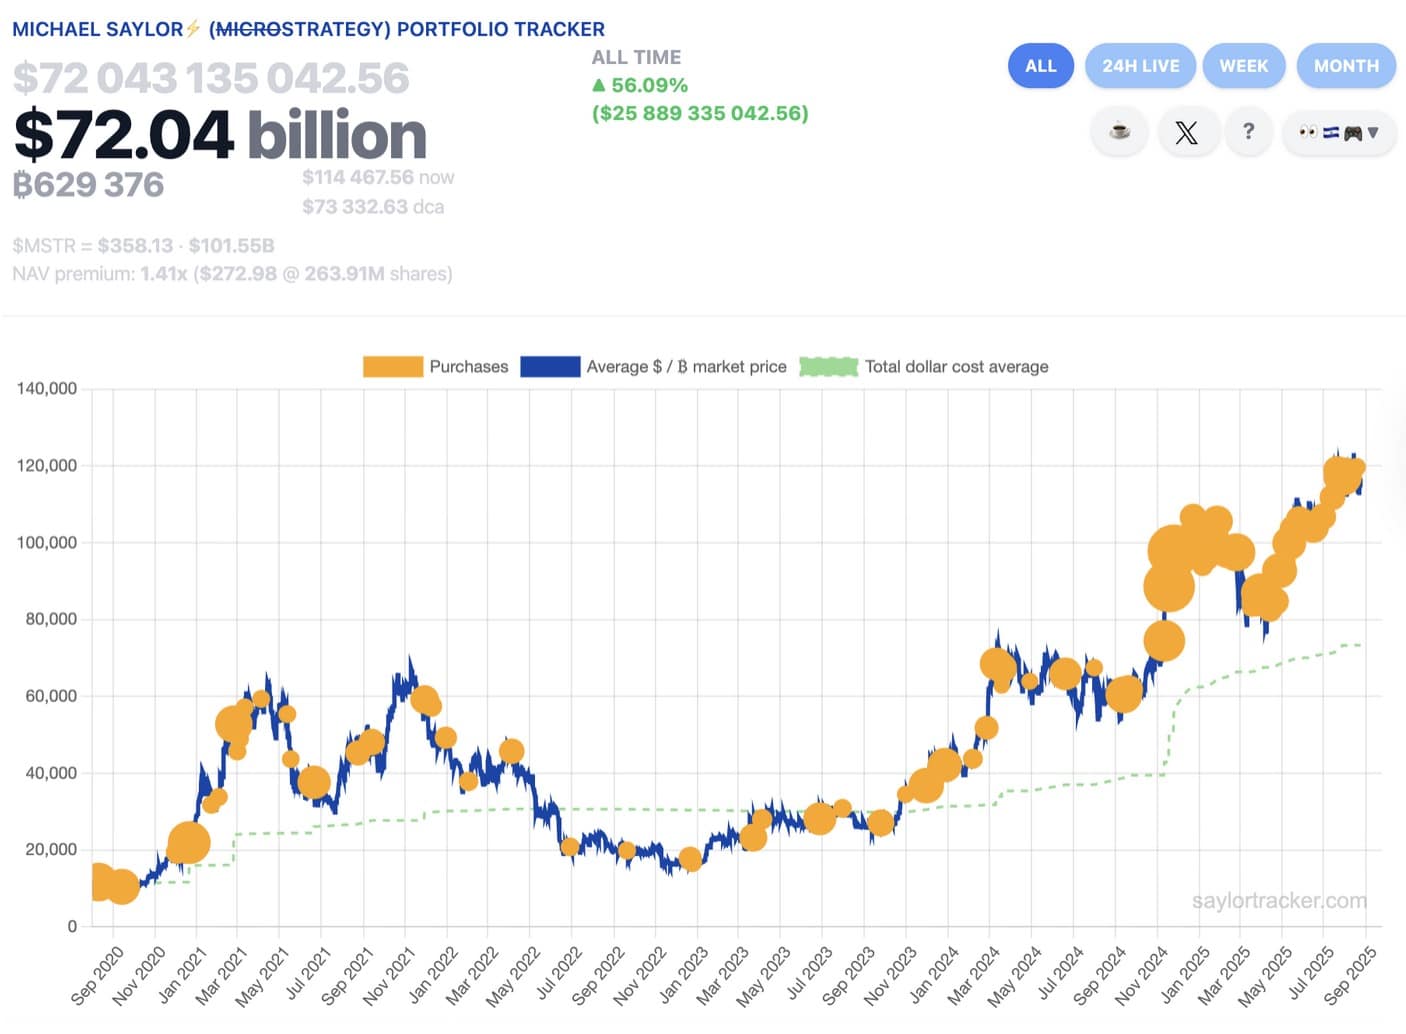
Task: Open the X (Twitter) icon button
Action: tap(1187, 131)
